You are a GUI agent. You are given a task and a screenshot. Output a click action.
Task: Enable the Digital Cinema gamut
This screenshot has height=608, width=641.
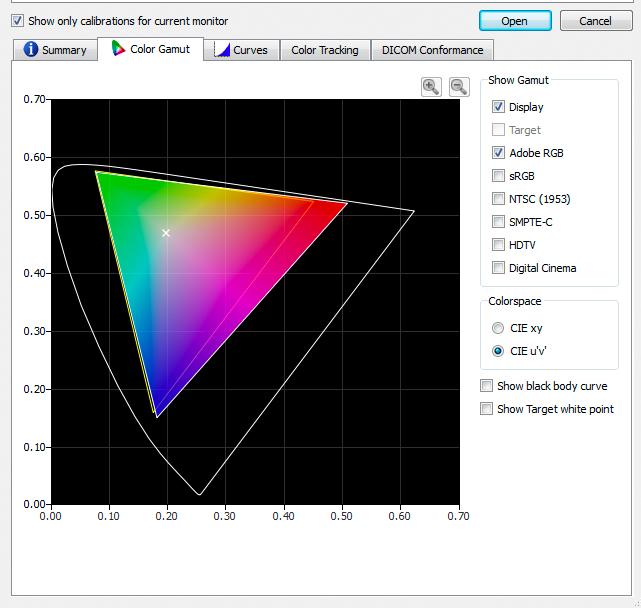coord(498,267)
